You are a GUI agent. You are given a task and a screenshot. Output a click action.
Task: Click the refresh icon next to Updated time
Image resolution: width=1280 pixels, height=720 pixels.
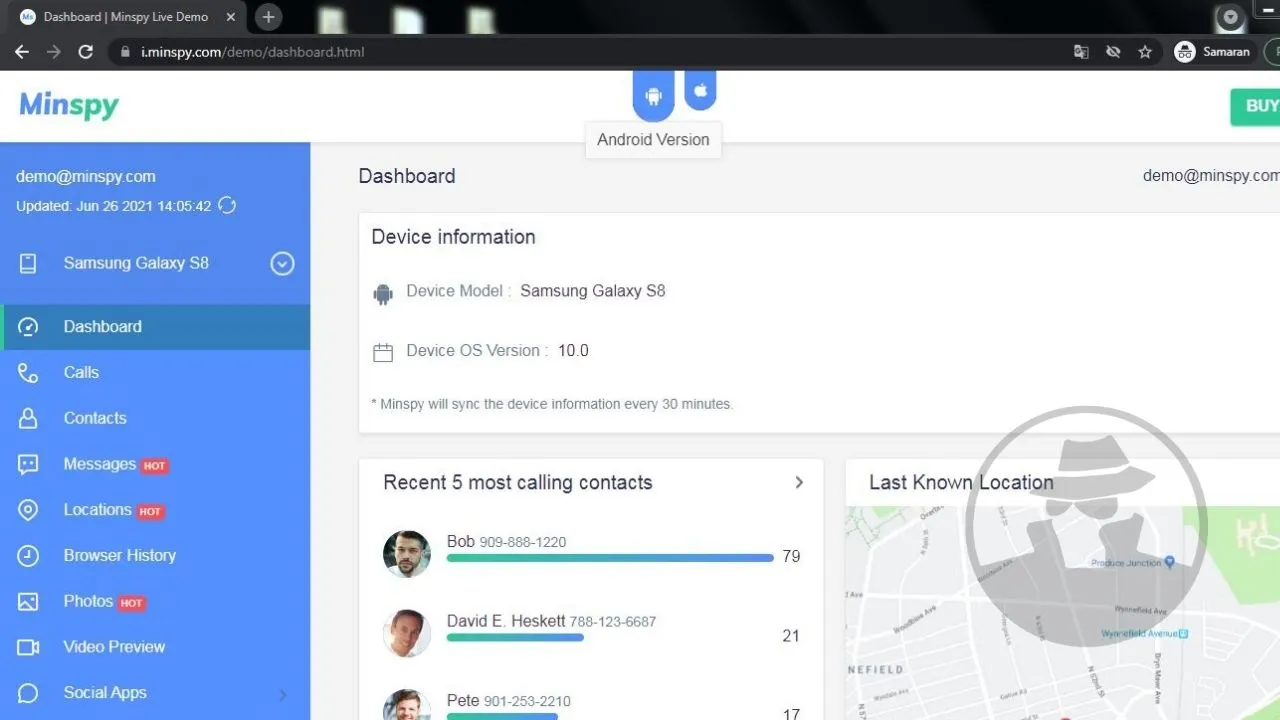(x=227, y=206)
